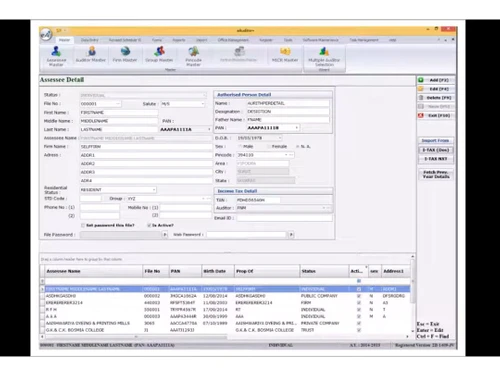Sort by the Assessee Name column header
This screenshot has width=500, height=375.
(x=94, y=271)
